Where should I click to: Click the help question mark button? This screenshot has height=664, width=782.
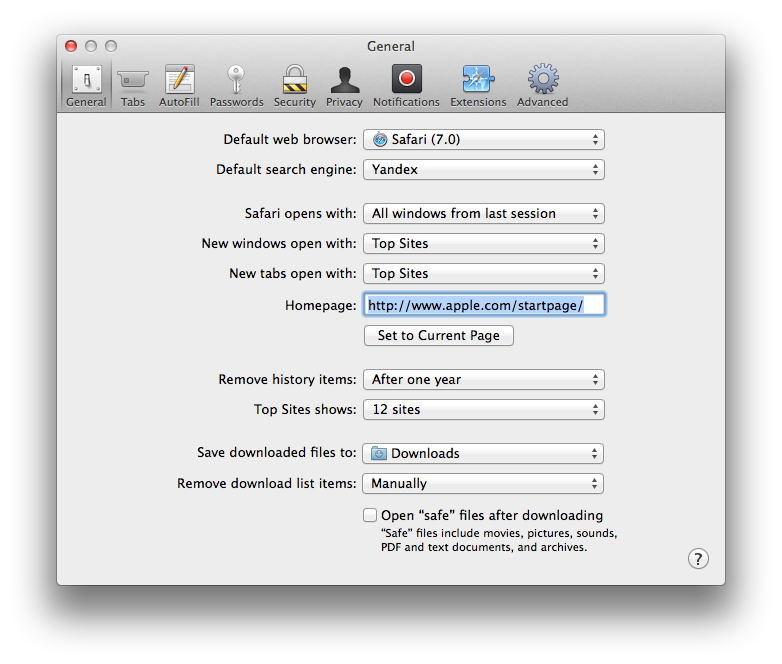(x=698, y=559)
